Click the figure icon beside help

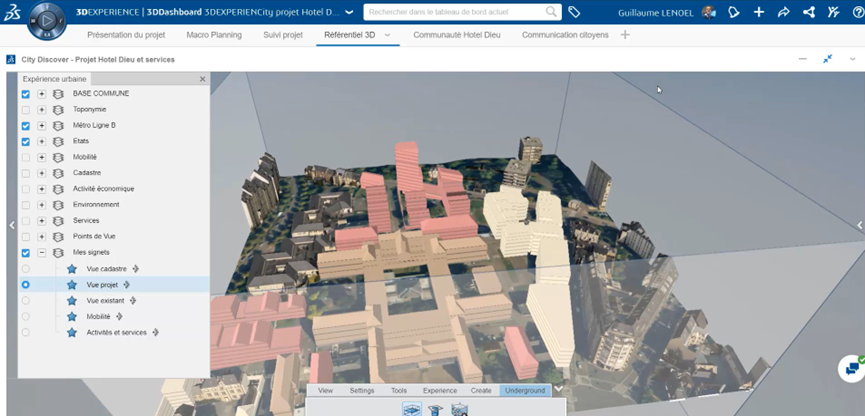pyautogui.click(x=834, y=12)
